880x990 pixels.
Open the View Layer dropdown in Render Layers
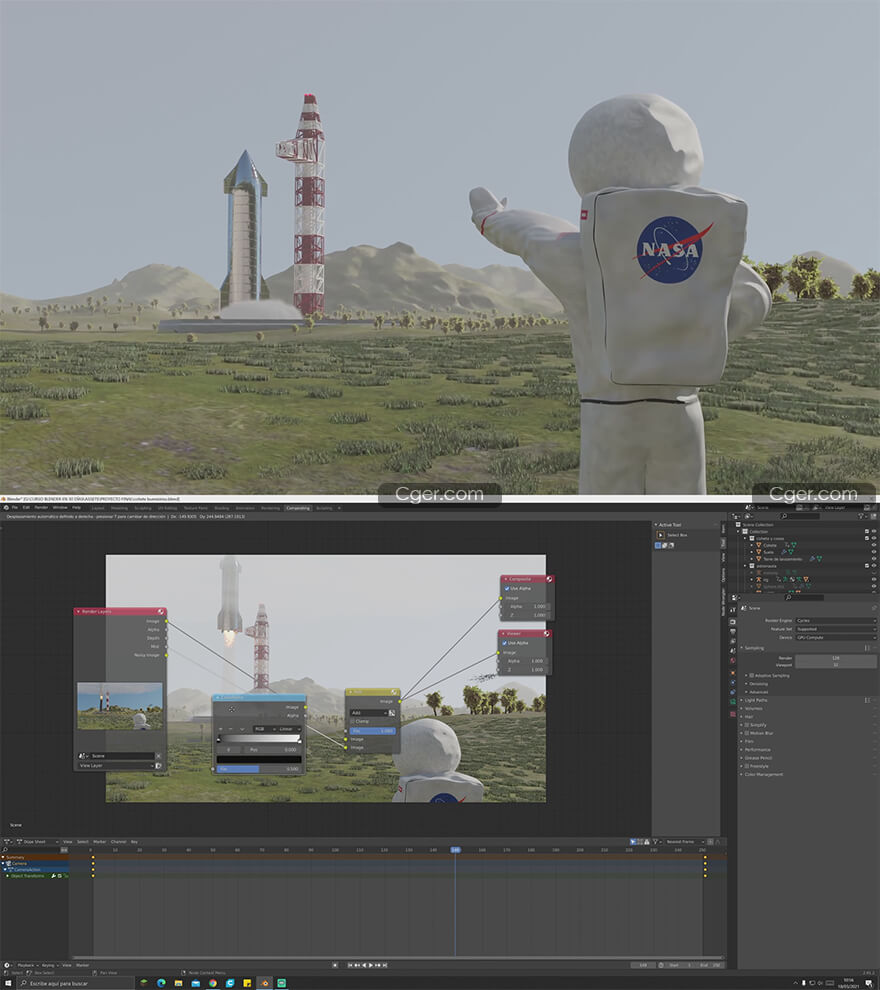(x=116, y=766)
